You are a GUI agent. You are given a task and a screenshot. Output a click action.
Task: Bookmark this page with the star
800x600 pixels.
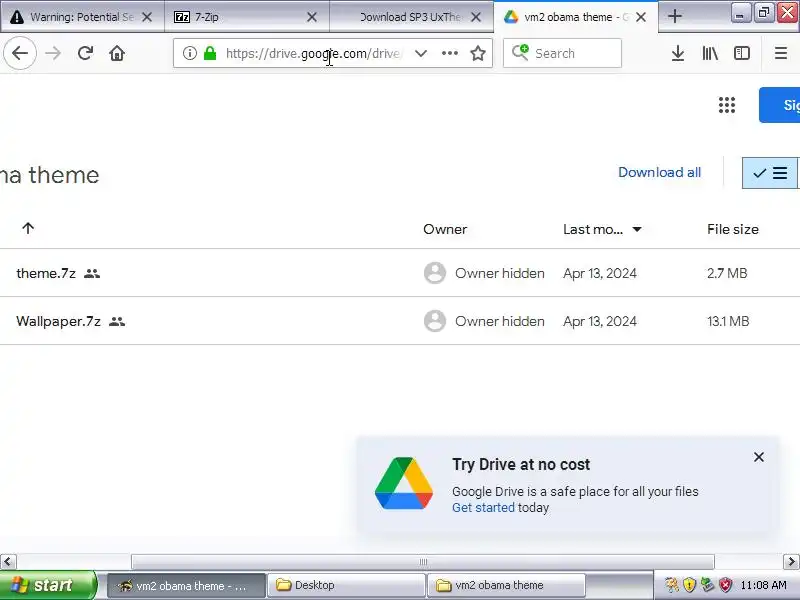(478, 53)
